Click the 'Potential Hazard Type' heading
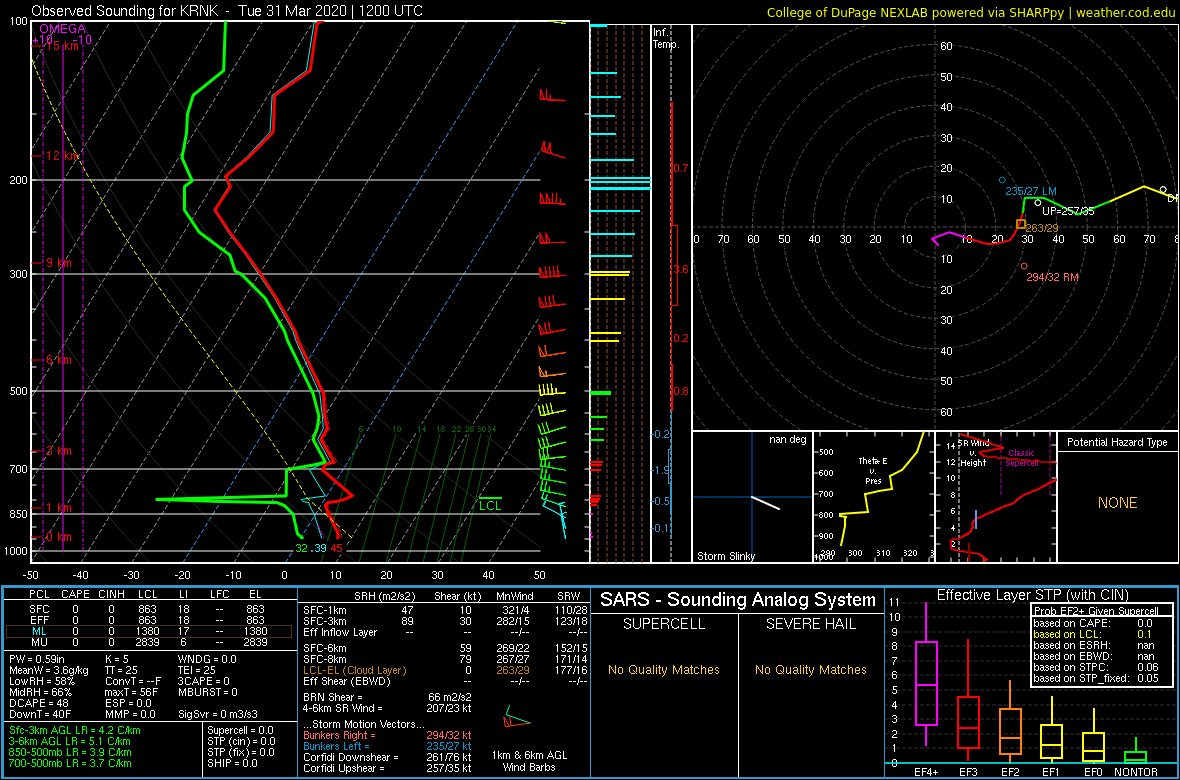This screenshot has width=1180, height=780. (1117, 443)
